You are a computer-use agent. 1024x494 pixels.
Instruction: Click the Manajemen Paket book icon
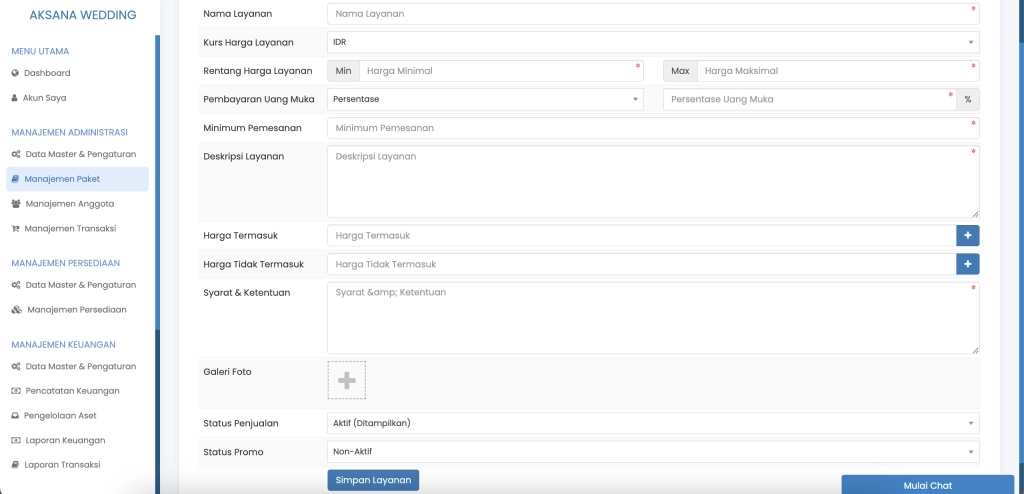[x=15, y=179]
